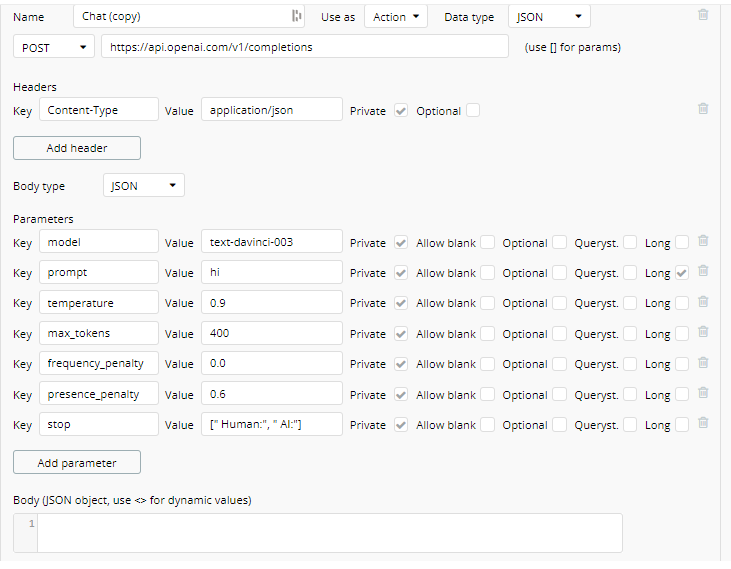Viewport: 731px width, 569px height.
Task: Click the API endpoint URL field
Action: click(305, 47)
